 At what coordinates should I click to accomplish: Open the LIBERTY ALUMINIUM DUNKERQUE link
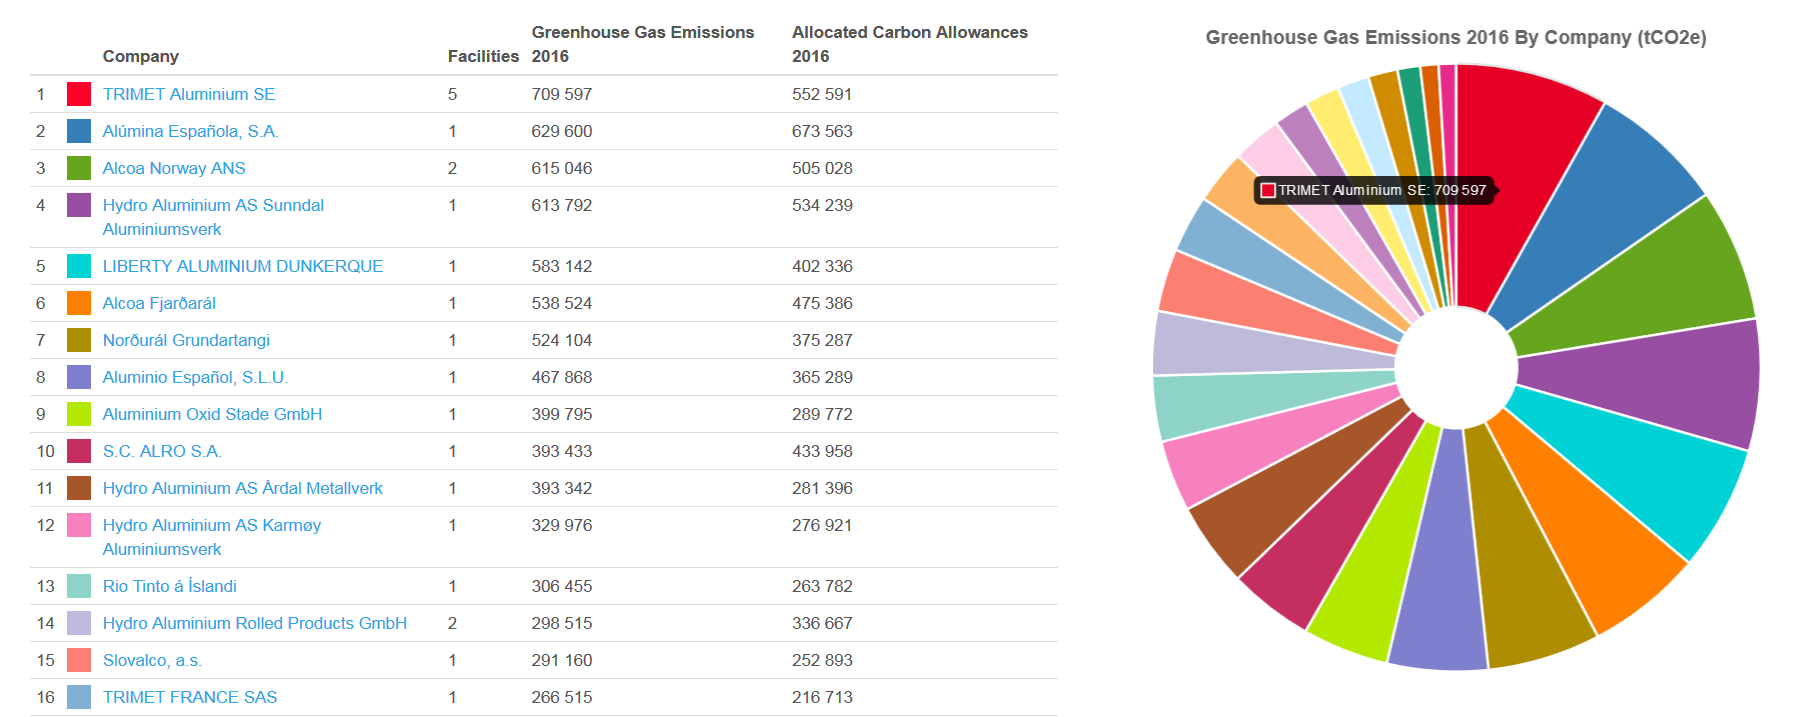tap(243, 266)
